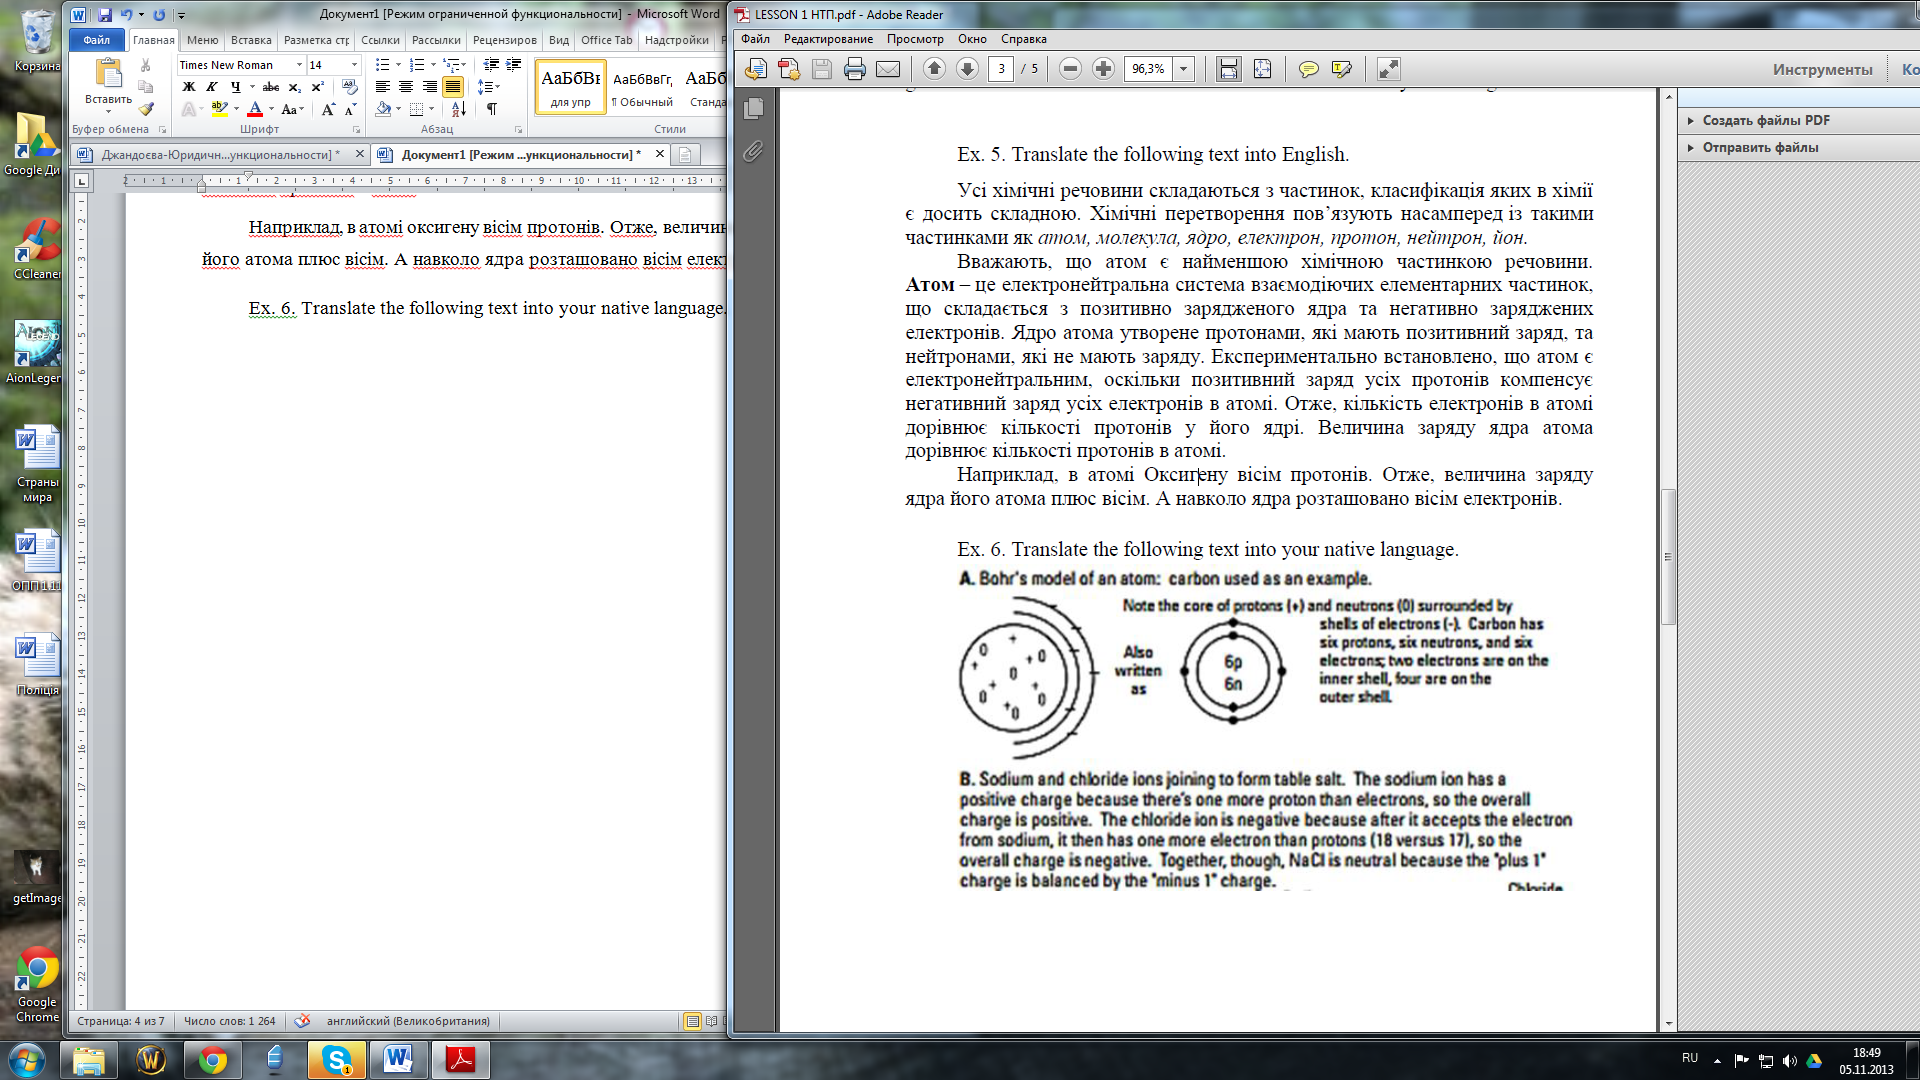The image size is (1920, 1080).
Task: Toggle superscript formatting in Word
Action: click(x=317, y=87)
